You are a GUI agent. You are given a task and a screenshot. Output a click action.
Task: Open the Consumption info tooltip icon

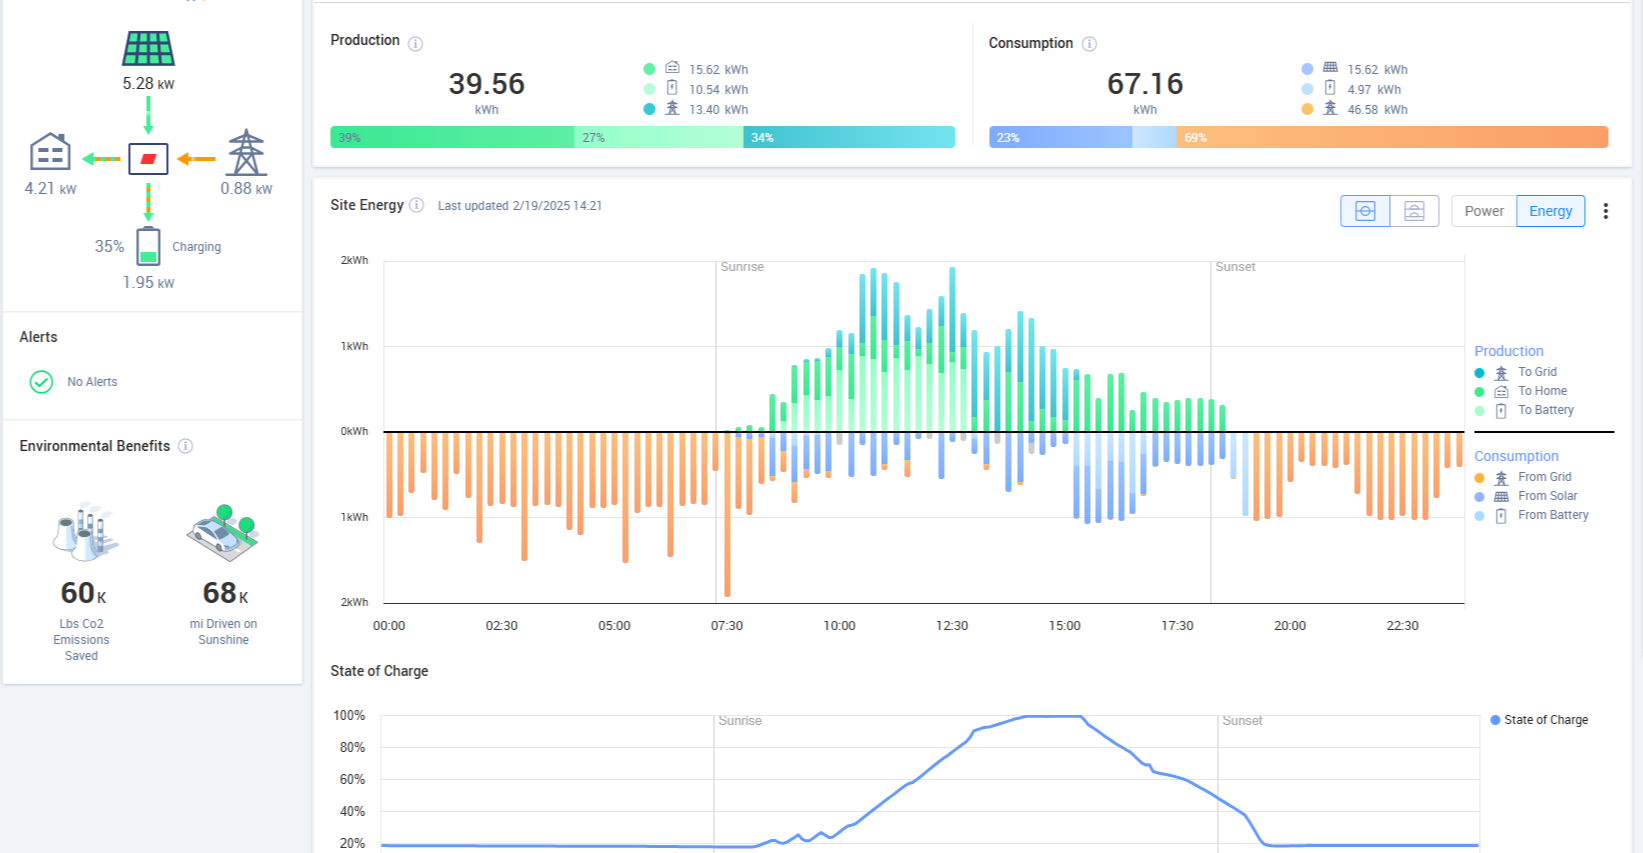click(1090, 44)
